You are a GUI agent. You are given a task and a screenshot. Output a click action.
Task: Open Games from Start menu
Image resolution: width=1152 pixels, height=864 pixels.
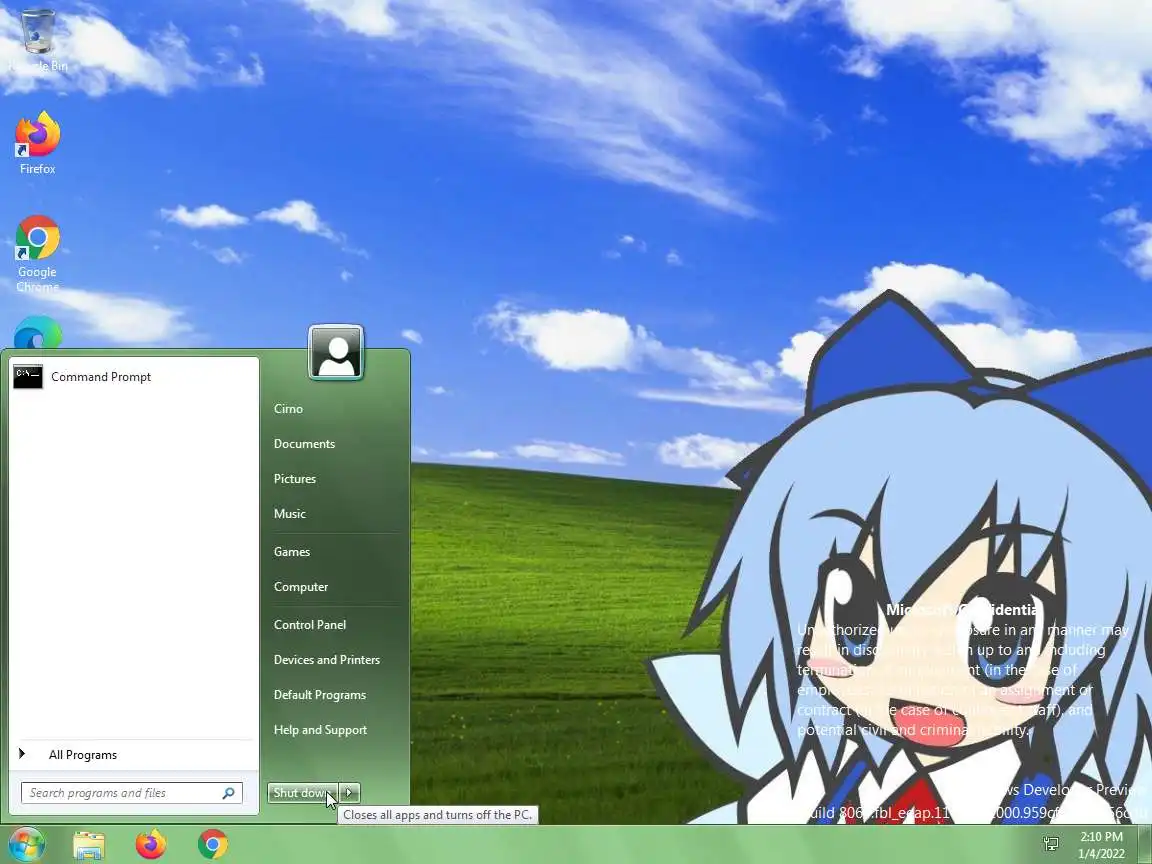click(292, 552)
